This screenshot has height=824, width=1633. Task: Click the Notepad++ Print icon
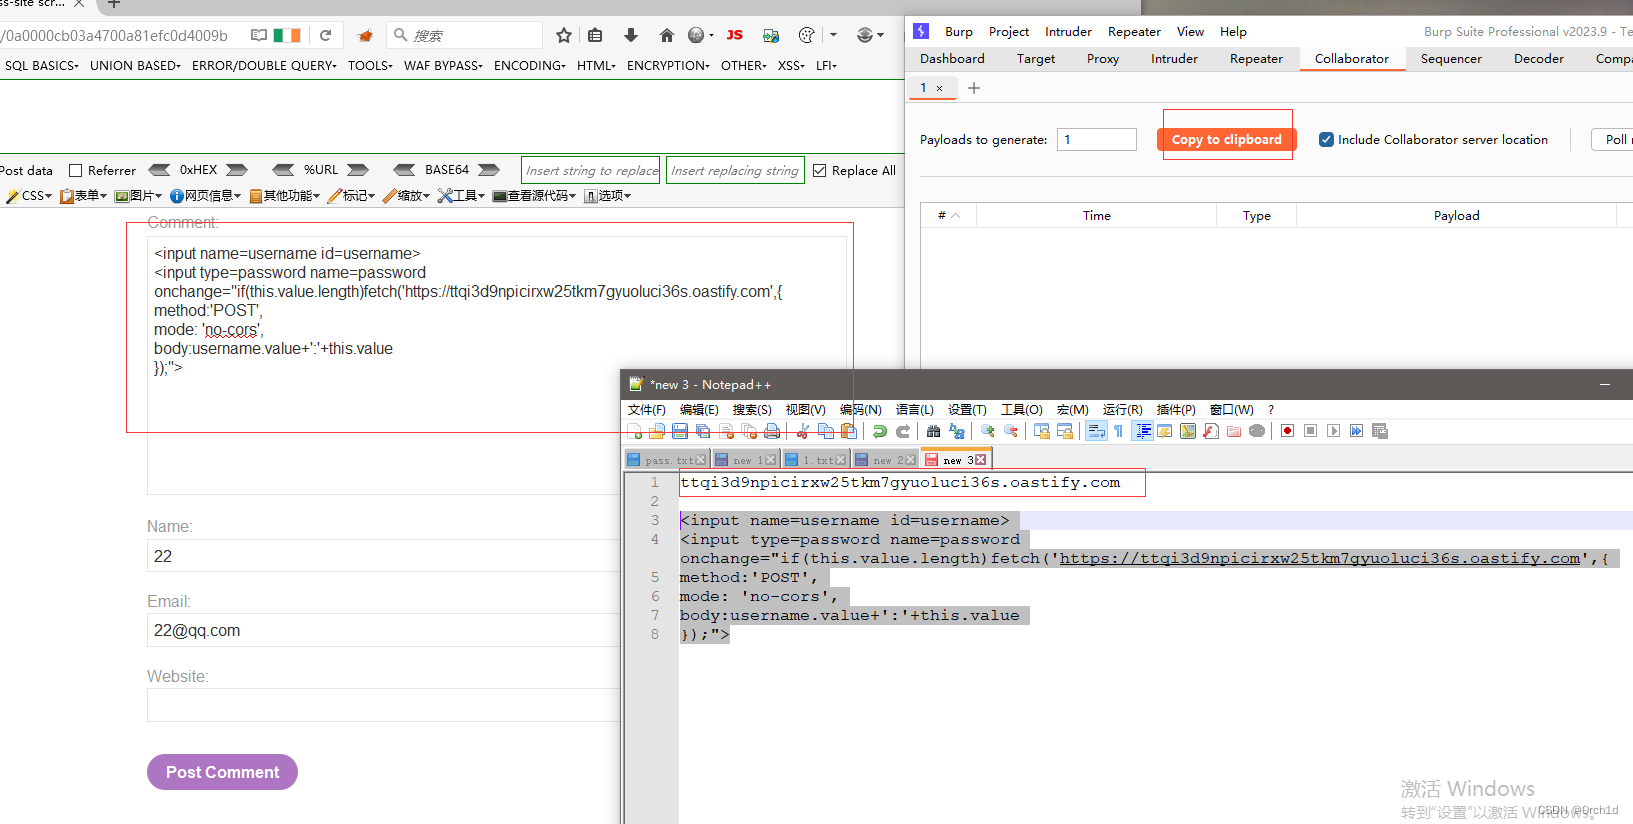(x=772, y=431)
